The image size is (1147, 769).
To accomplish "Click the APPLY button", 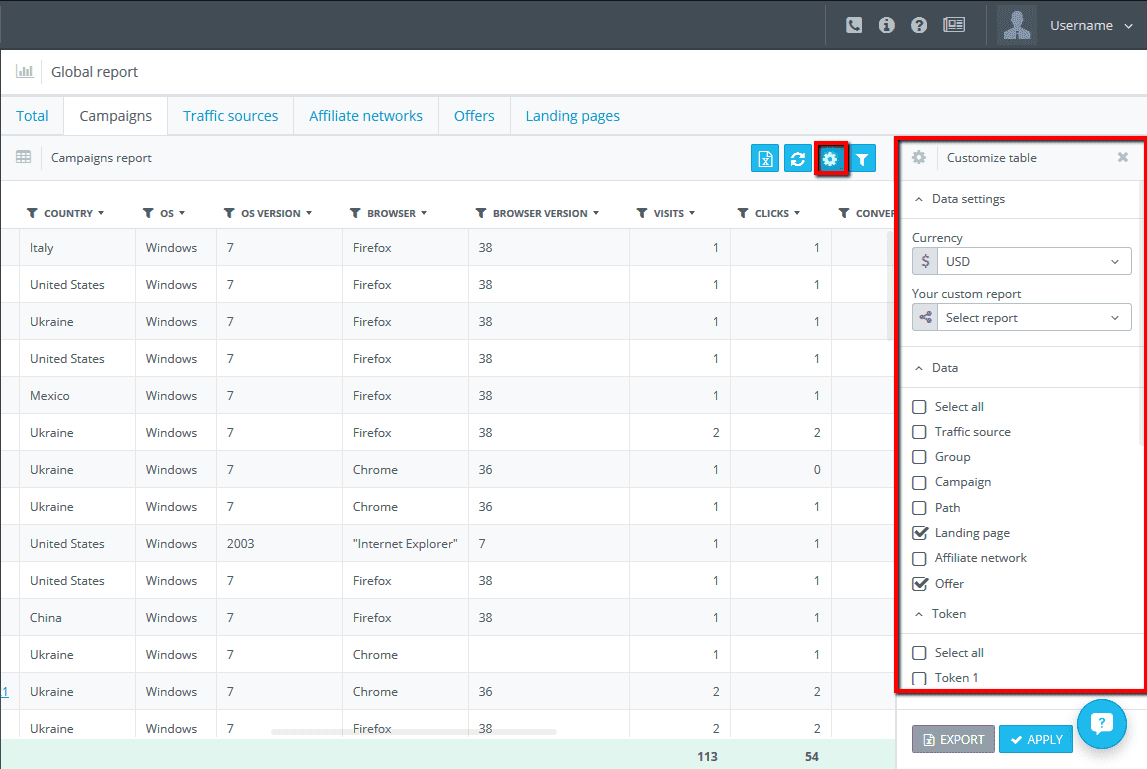I will [x=1036, y=739].
